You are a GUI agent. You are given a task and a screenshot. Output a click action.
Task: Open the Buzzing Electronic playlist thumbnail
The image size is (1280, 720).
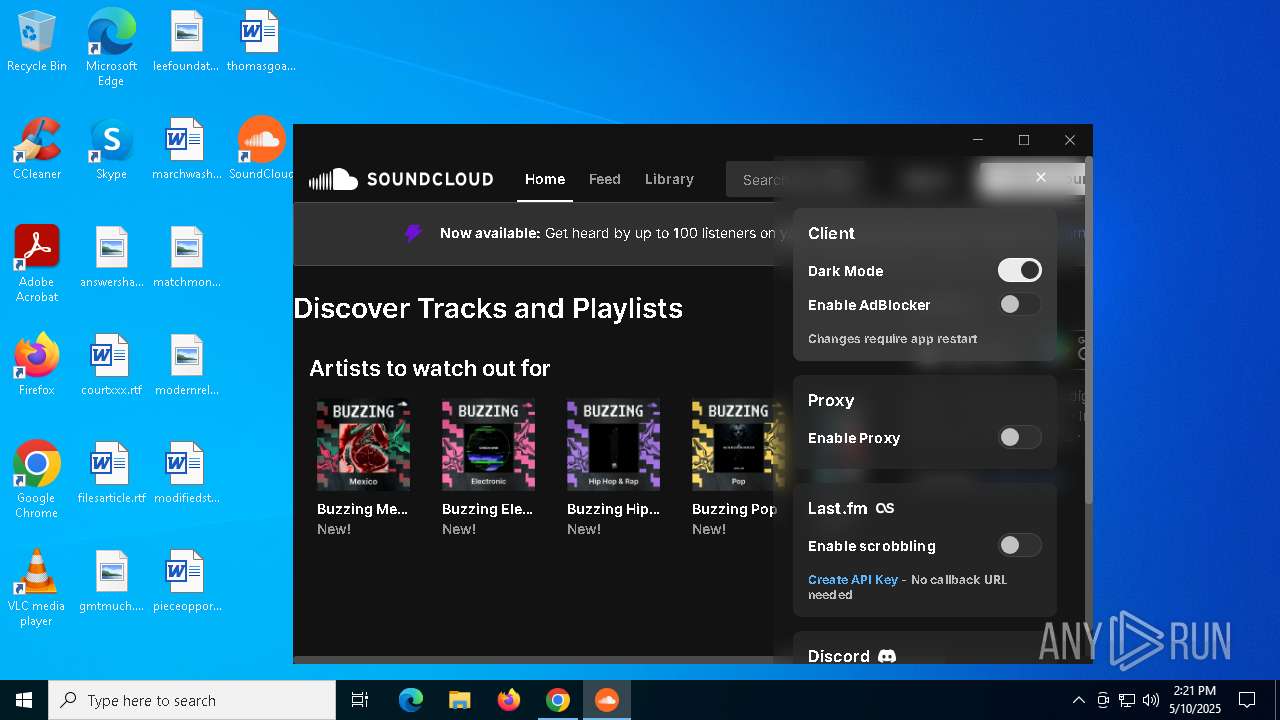(x=488, y=444)
